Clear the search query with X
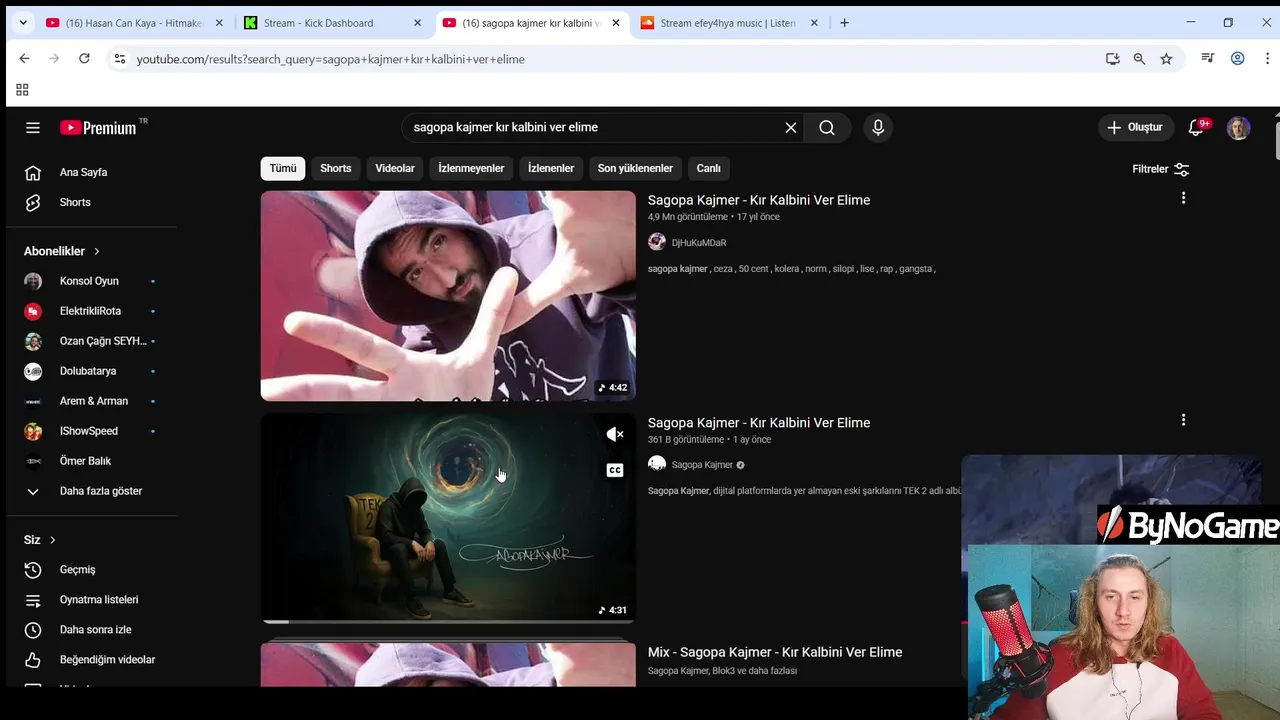The image size is (1280, 720). click(x=791, y=127)
